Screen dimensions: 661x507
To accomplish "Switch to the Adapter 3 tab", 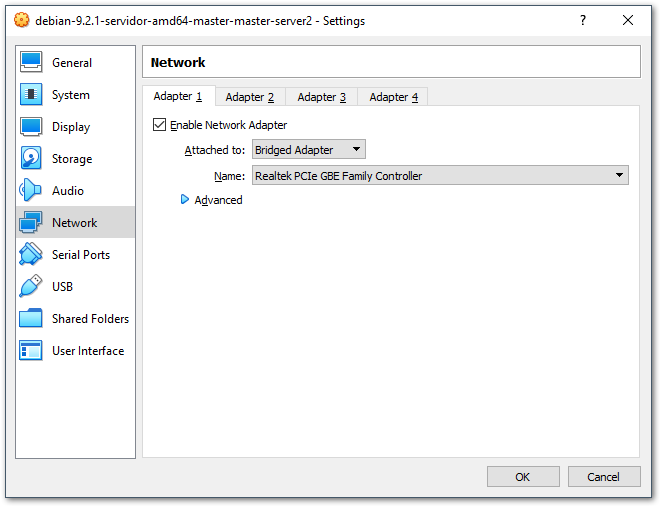I will [x=321, y=97].
